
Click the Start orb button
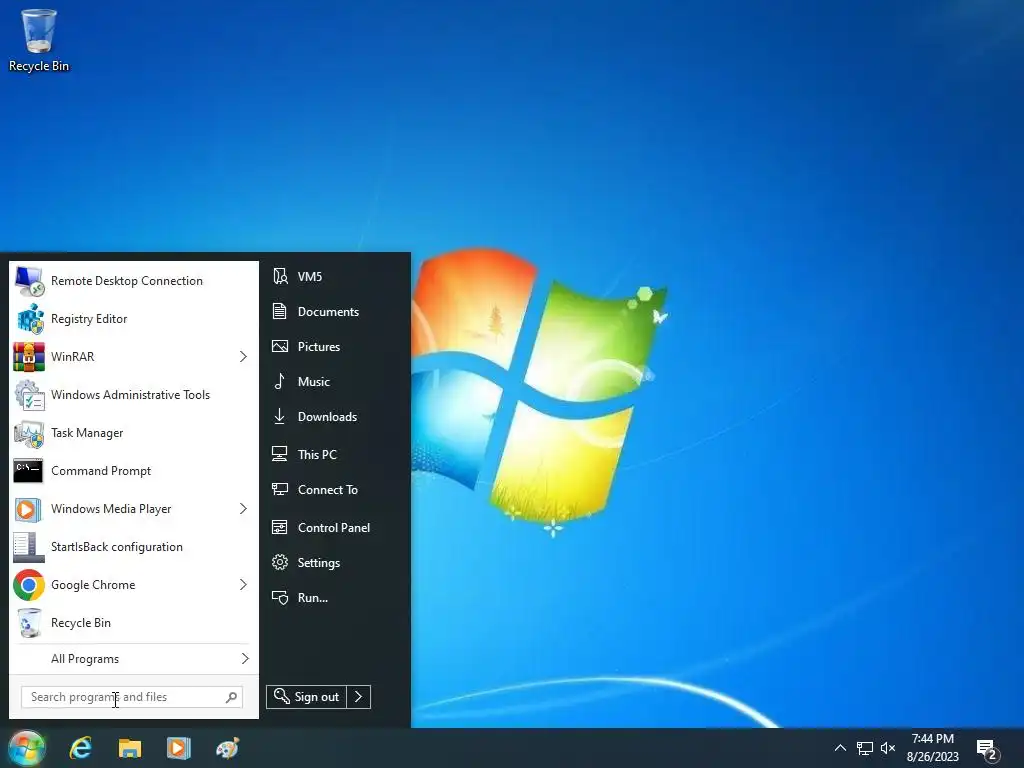27,748
